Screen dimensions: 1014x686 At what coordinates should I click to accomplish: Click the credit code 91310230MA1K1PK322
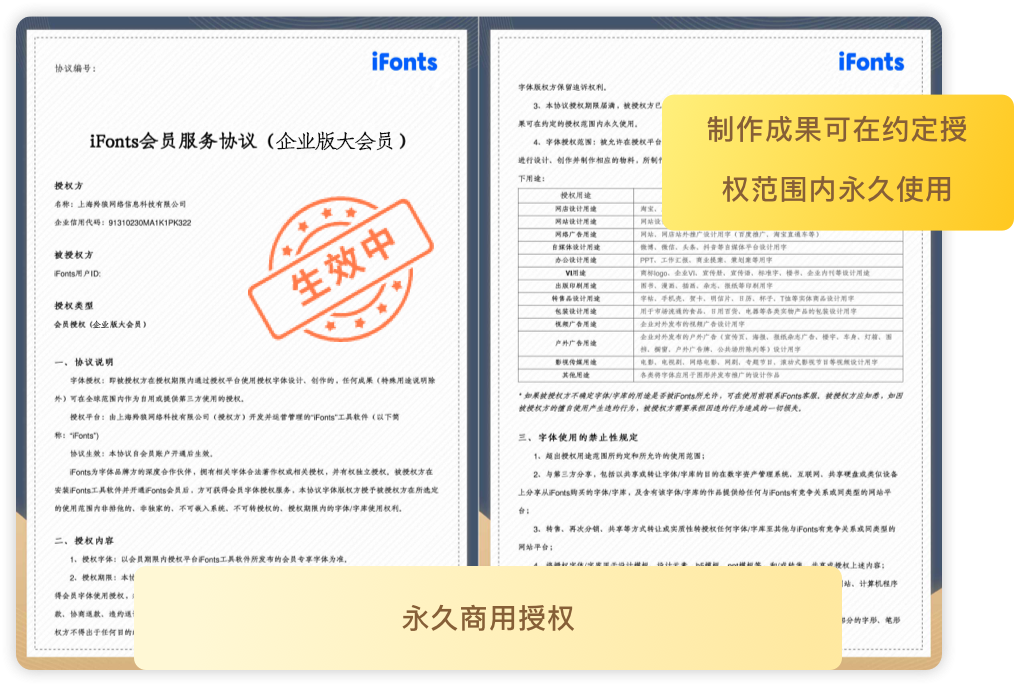[149, 222]
